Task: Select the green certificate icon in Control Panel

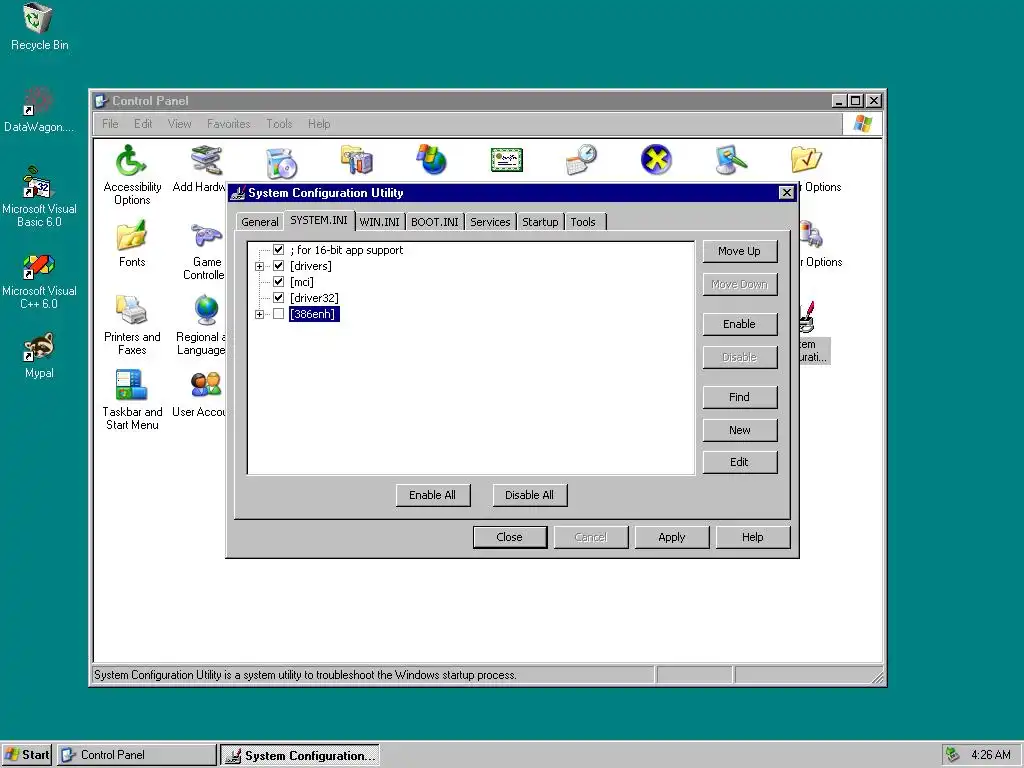Action: pyautogui.click(x=507, y=160)
